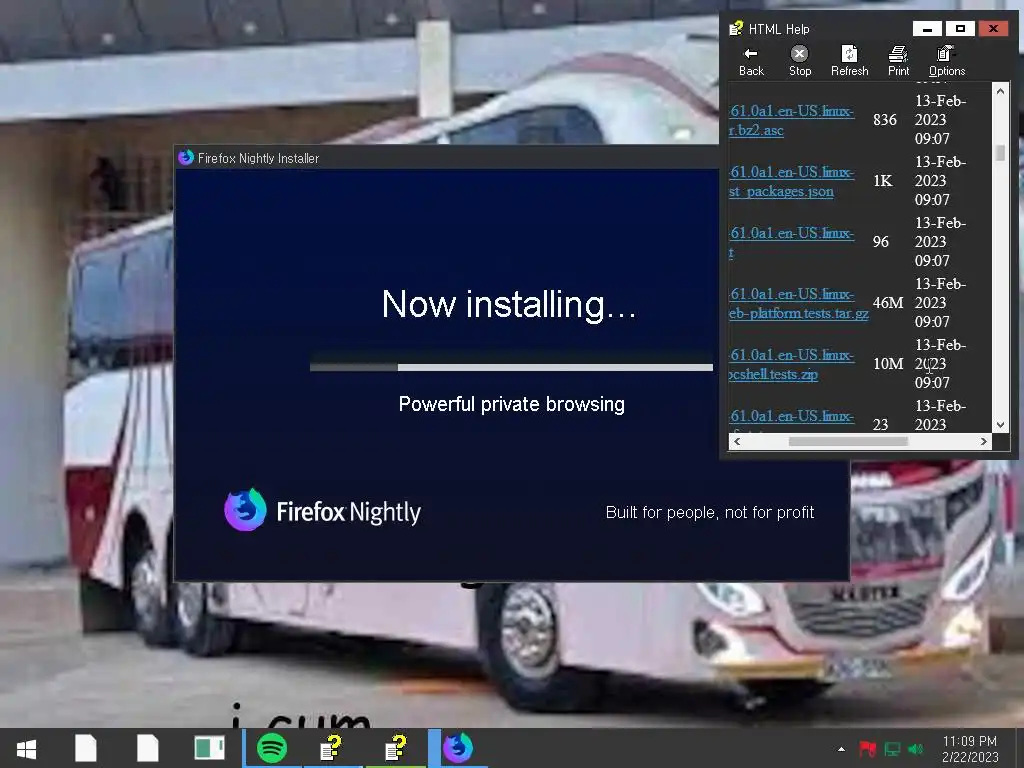Click the HTML Help scroll up arrow

pos(1000,91)
